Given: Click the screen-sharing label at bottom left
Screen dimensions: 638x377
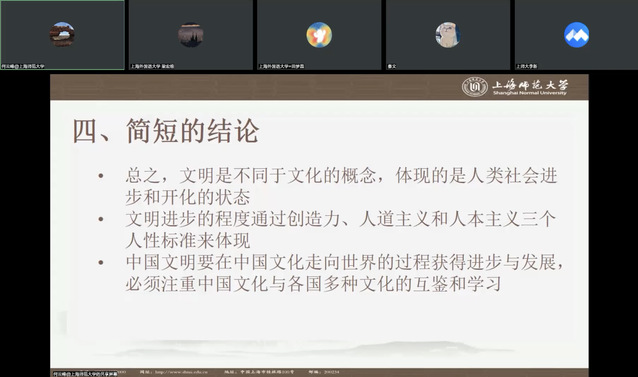Looking at the screenshot, I should 85,373.
